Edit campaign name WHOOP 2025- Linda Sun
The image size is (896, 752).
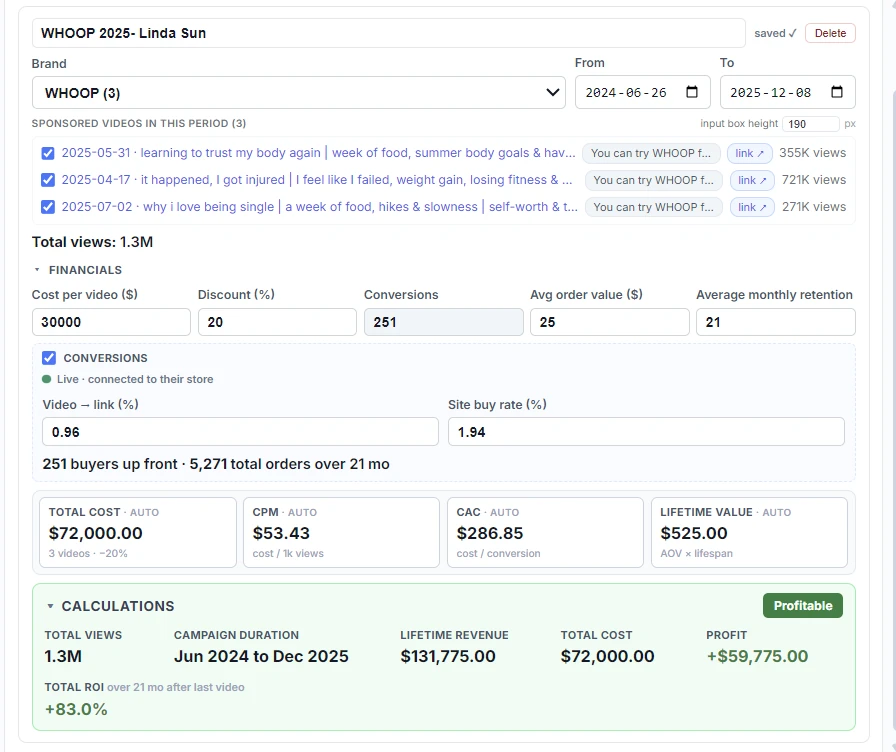pyautogui.click(x=389, y=33)
